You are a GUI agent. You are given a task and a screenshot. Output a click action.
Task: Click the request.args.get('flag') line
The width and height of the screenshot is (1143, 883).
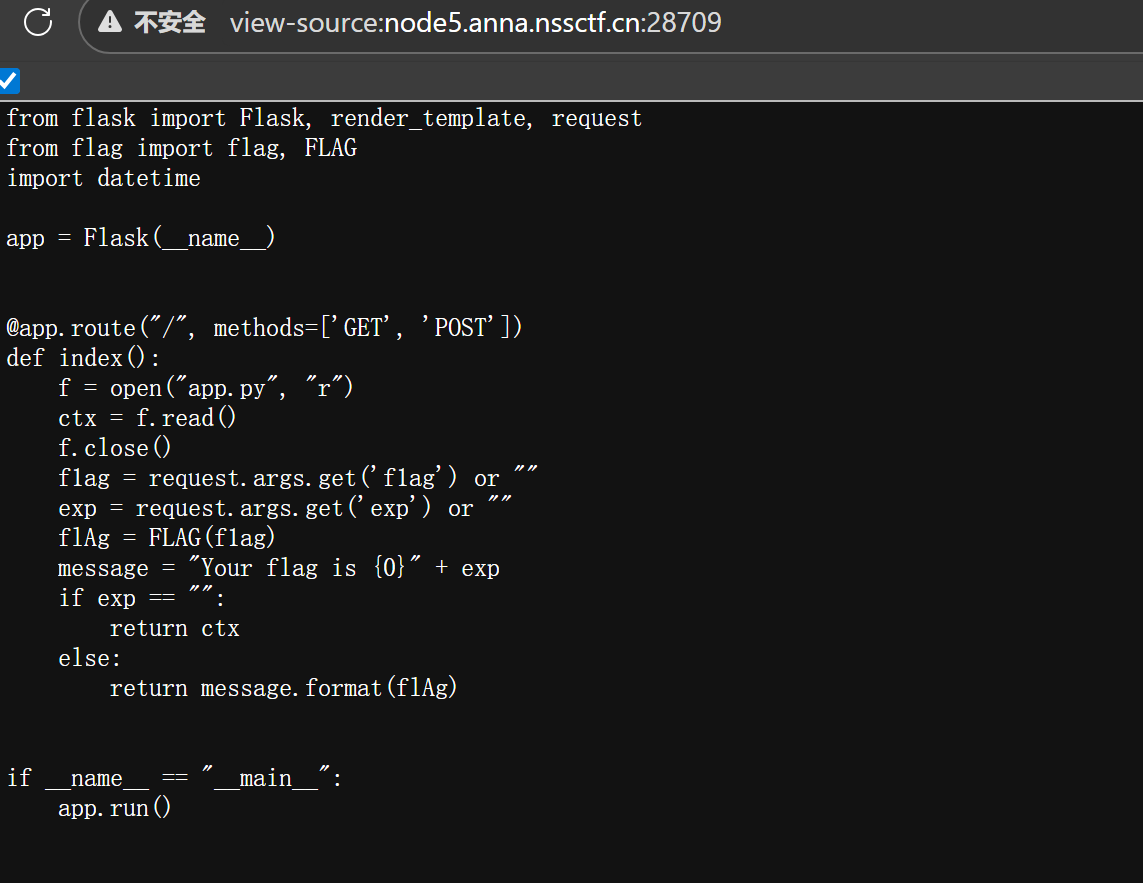point(298,478)
